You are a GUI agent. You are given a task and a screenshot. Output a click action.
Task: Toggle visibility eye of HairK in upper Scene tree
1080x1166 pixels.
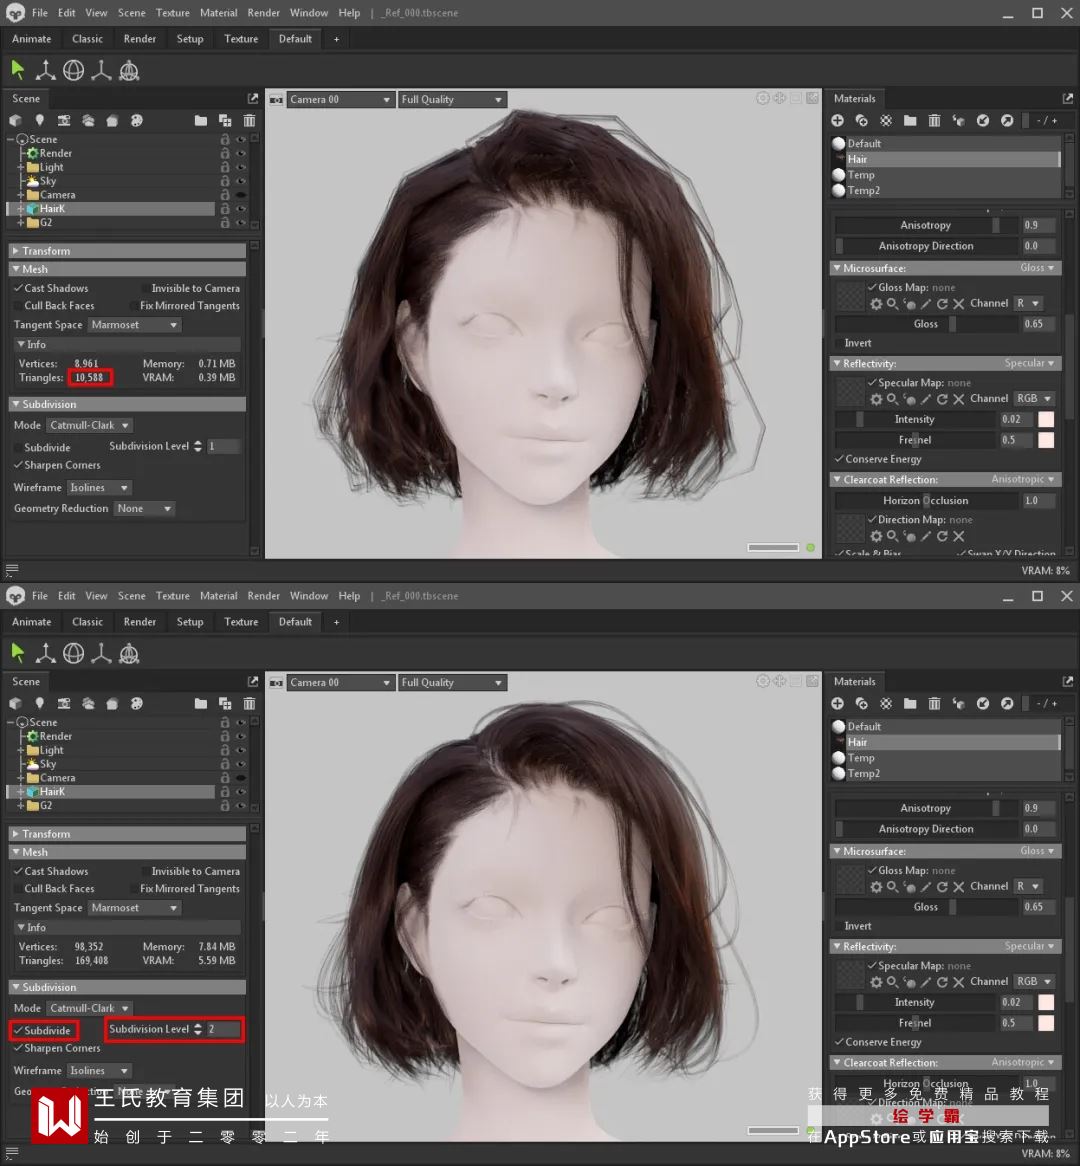(x=241, y=209)
